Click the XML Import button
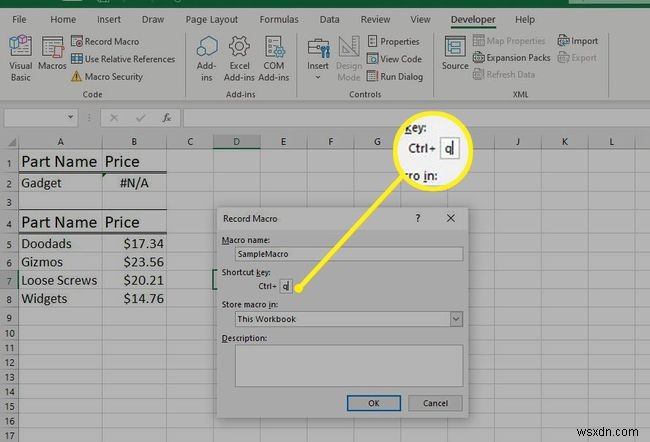The width and height of the screenshot is (650, 442). [577, 41]
